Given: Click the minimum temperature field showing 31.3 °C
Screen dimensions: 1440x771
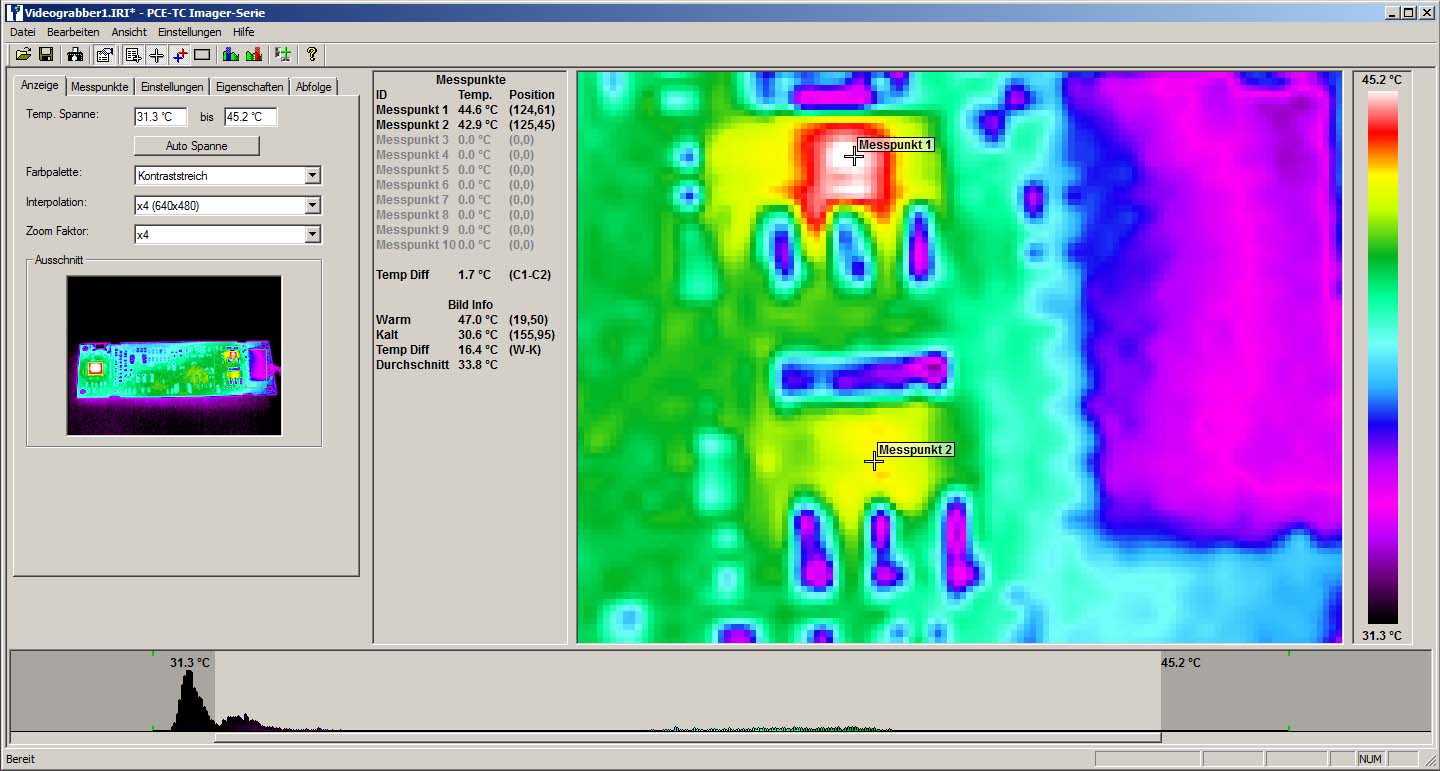Looking at the screenshot, I should 160,117.
